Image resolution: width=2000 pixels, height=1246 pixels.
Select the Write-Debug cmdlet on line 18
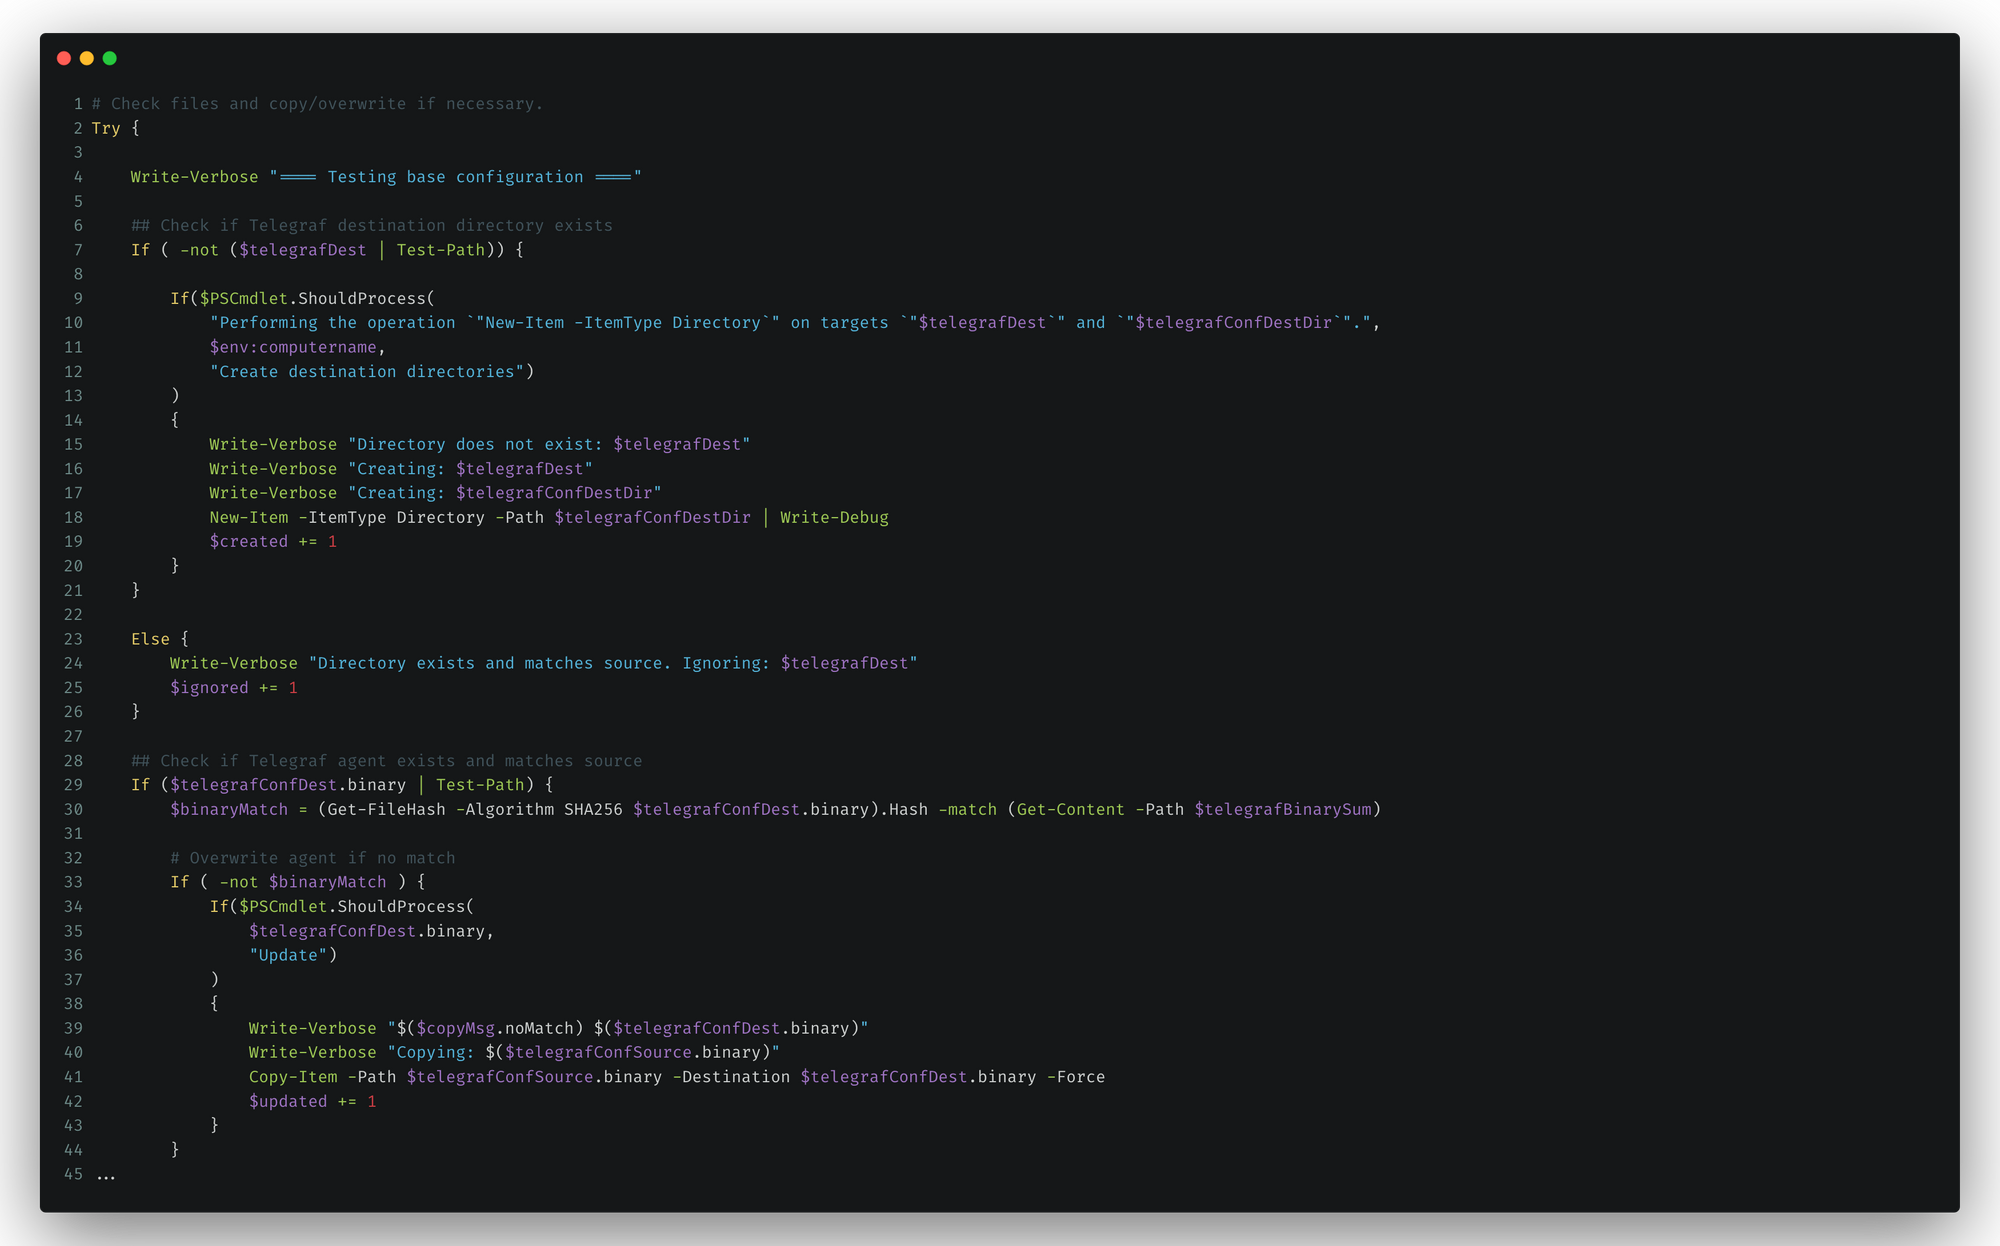pyautogui.click(x=834, y=517)
